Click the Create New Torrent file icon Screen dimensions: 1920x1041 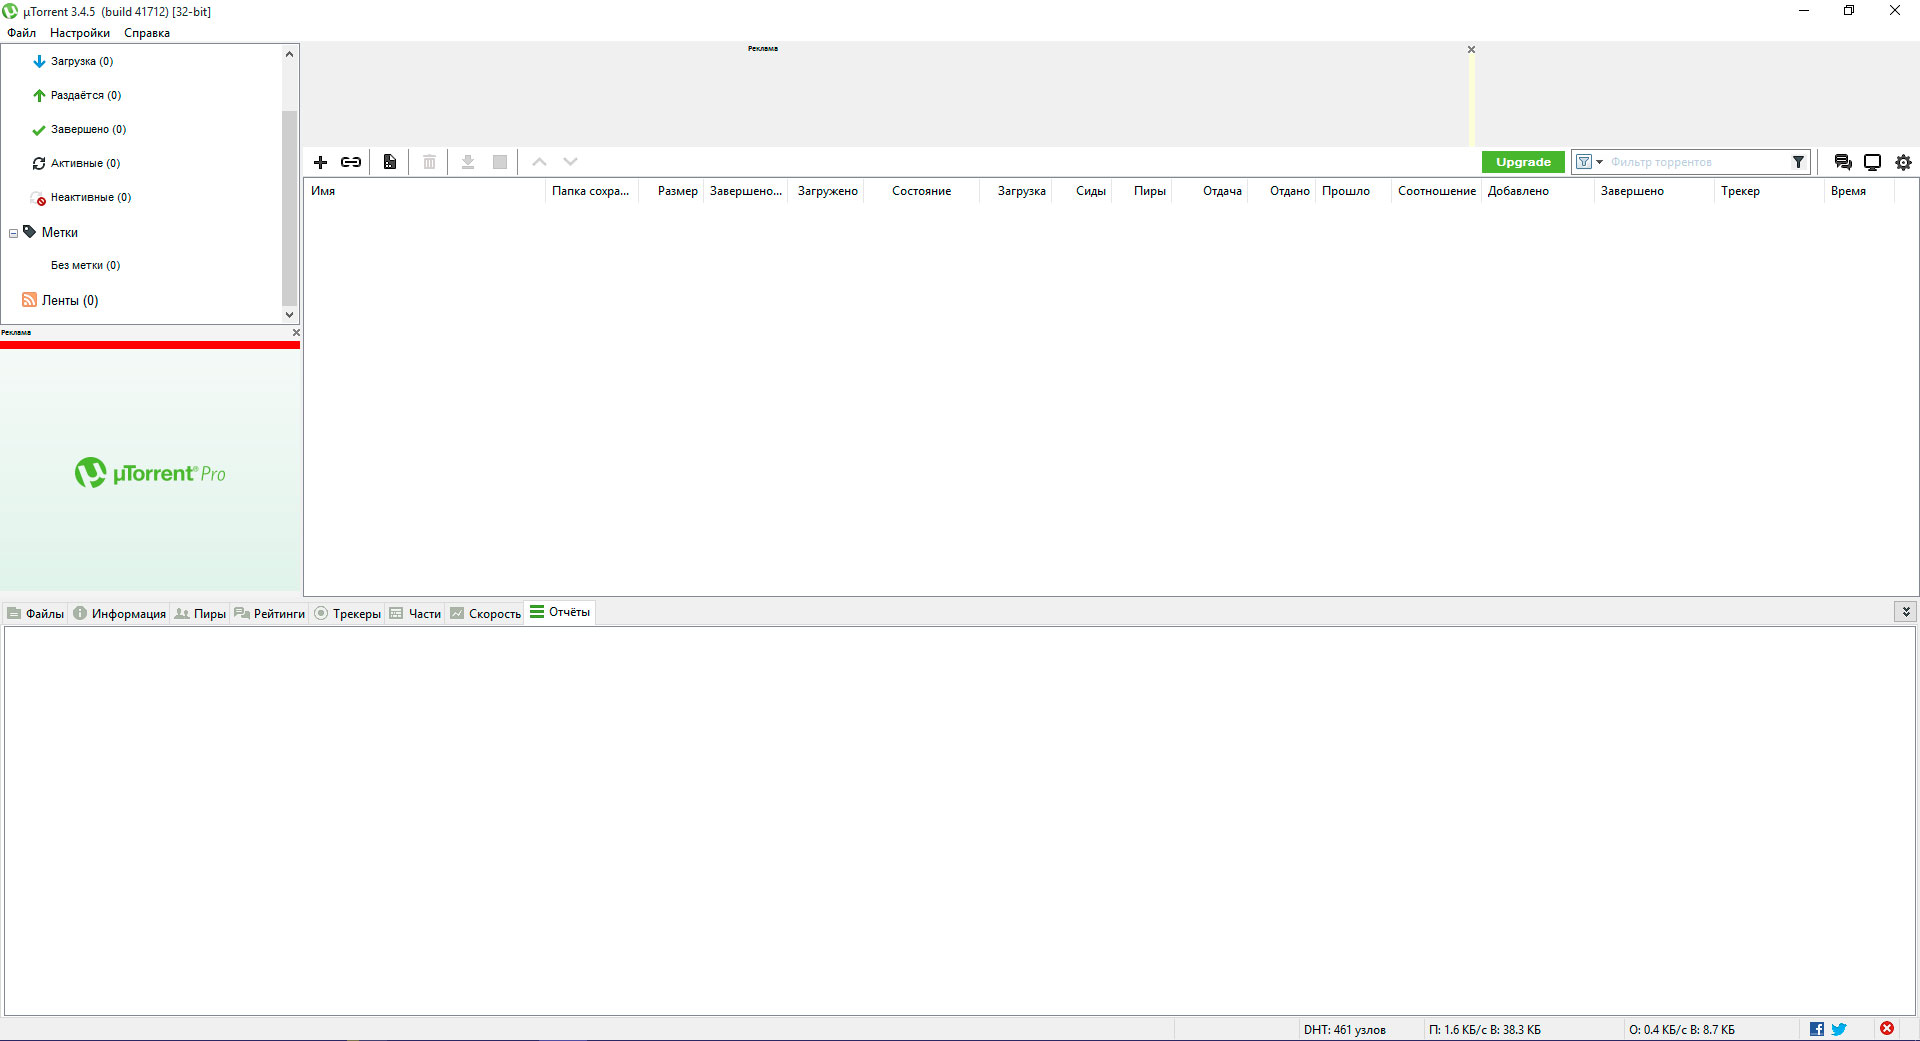[390, 162]
